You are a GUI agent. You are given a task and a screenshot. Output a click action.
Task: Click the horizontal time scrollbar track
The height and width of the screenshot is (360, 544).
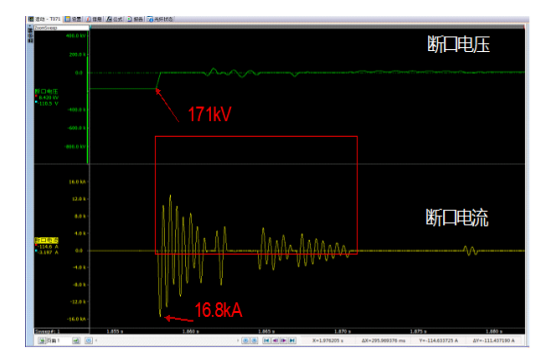pos(167,341)
